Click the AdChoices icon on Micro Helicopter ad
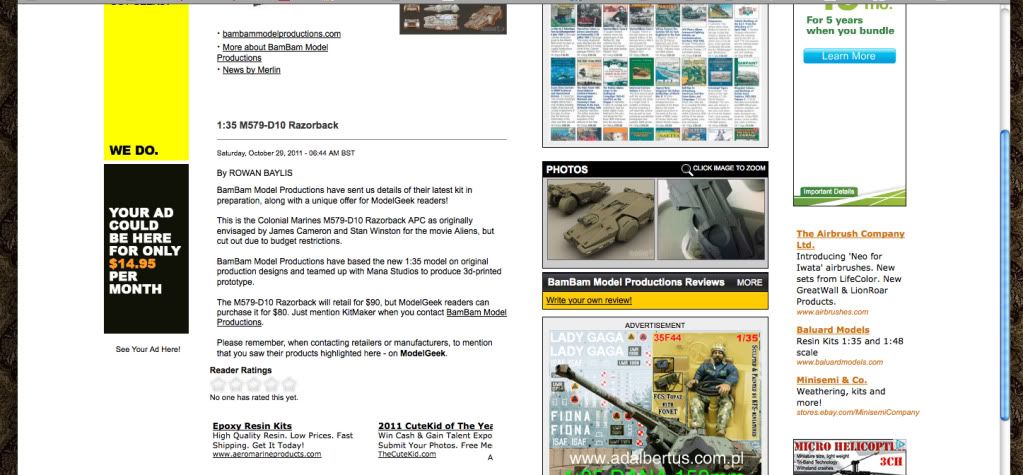Screen dimensions: 1023x475 click(901, 444)
